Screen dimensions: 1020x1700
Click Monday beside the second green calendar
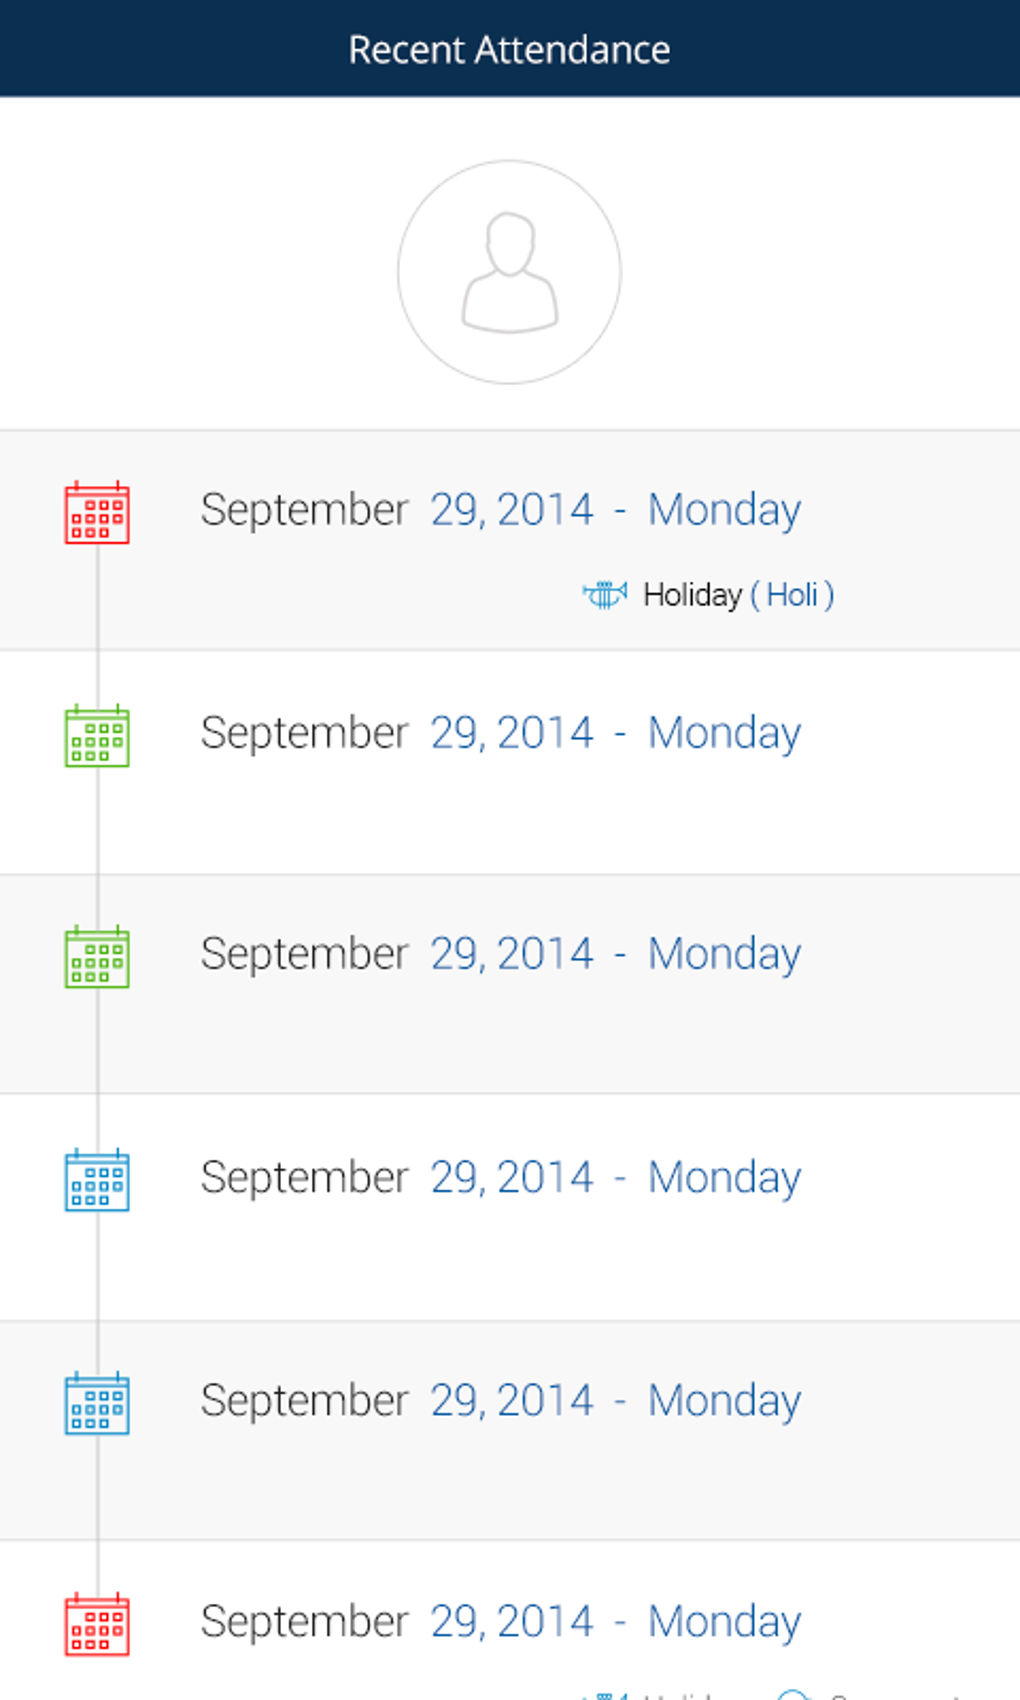click(x=724, y=954)
